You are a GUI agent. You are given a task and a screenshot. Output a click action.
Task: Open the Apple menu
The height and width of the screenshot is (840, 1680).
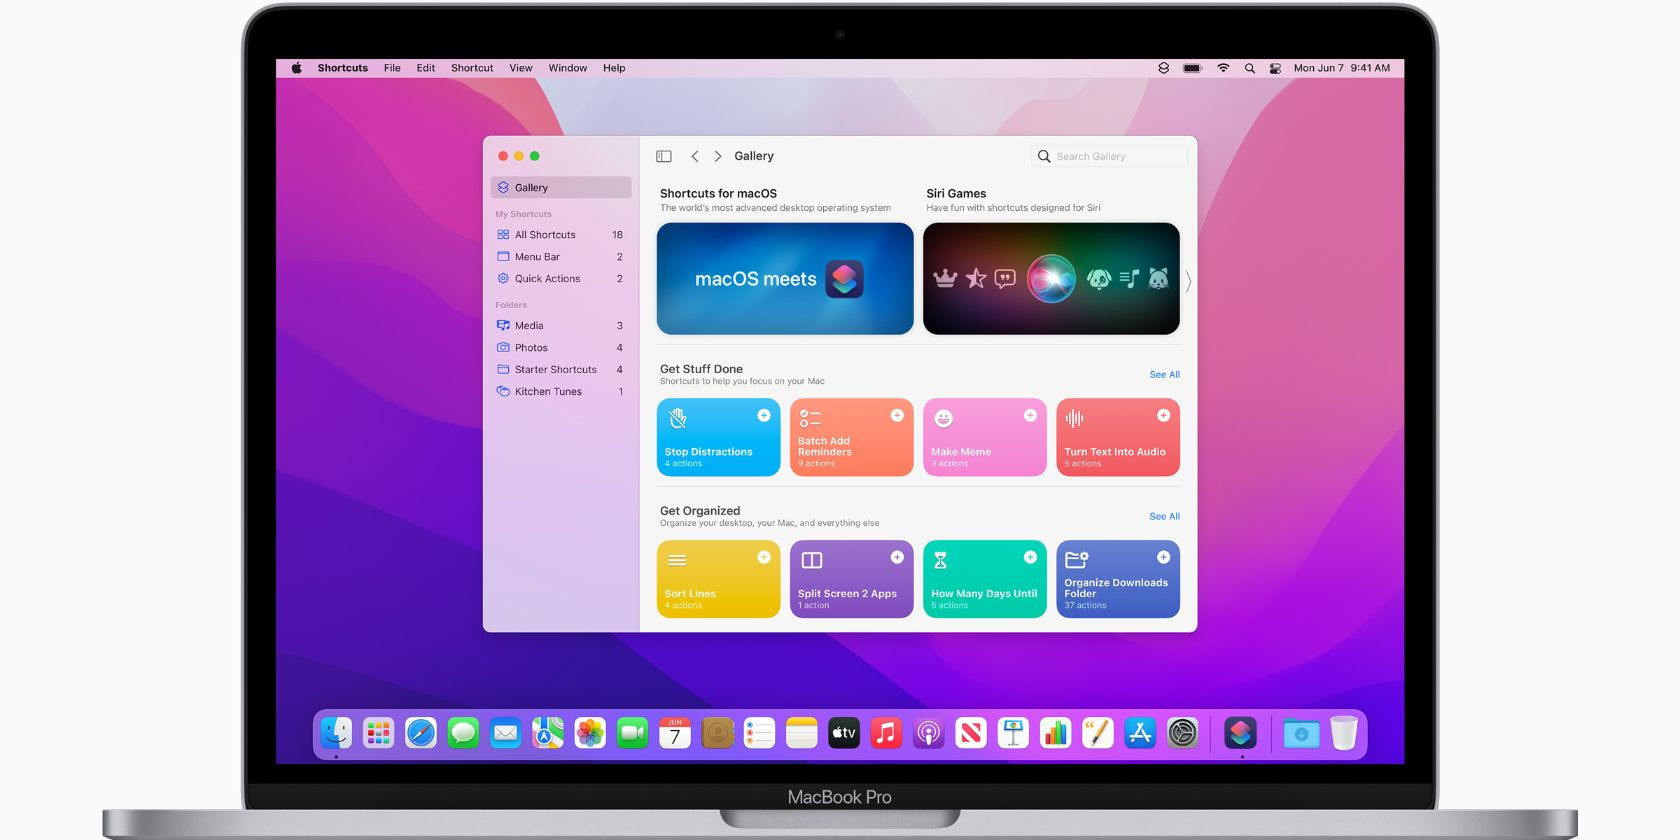pyautogui.click(x=296, y=68)
